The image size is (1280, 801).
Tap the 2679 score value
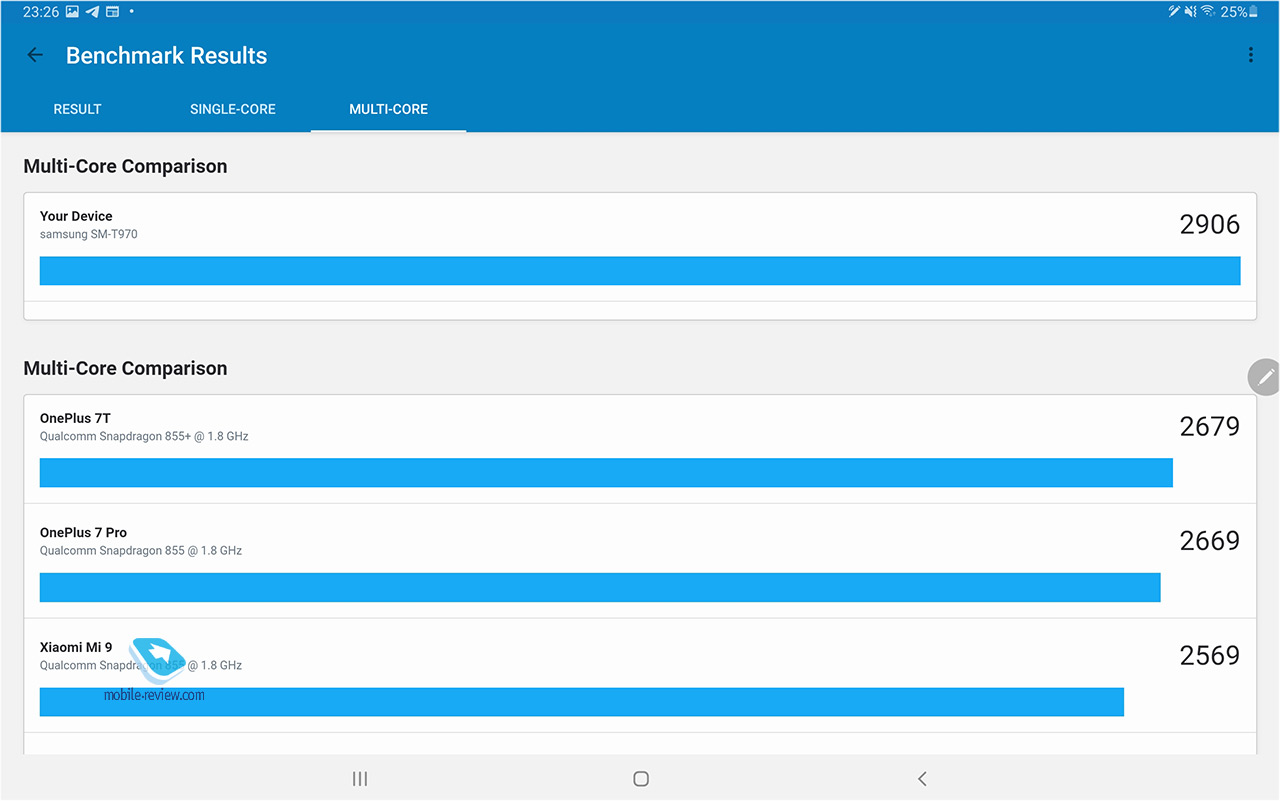pyautogui.click(x=1210, y=426)
